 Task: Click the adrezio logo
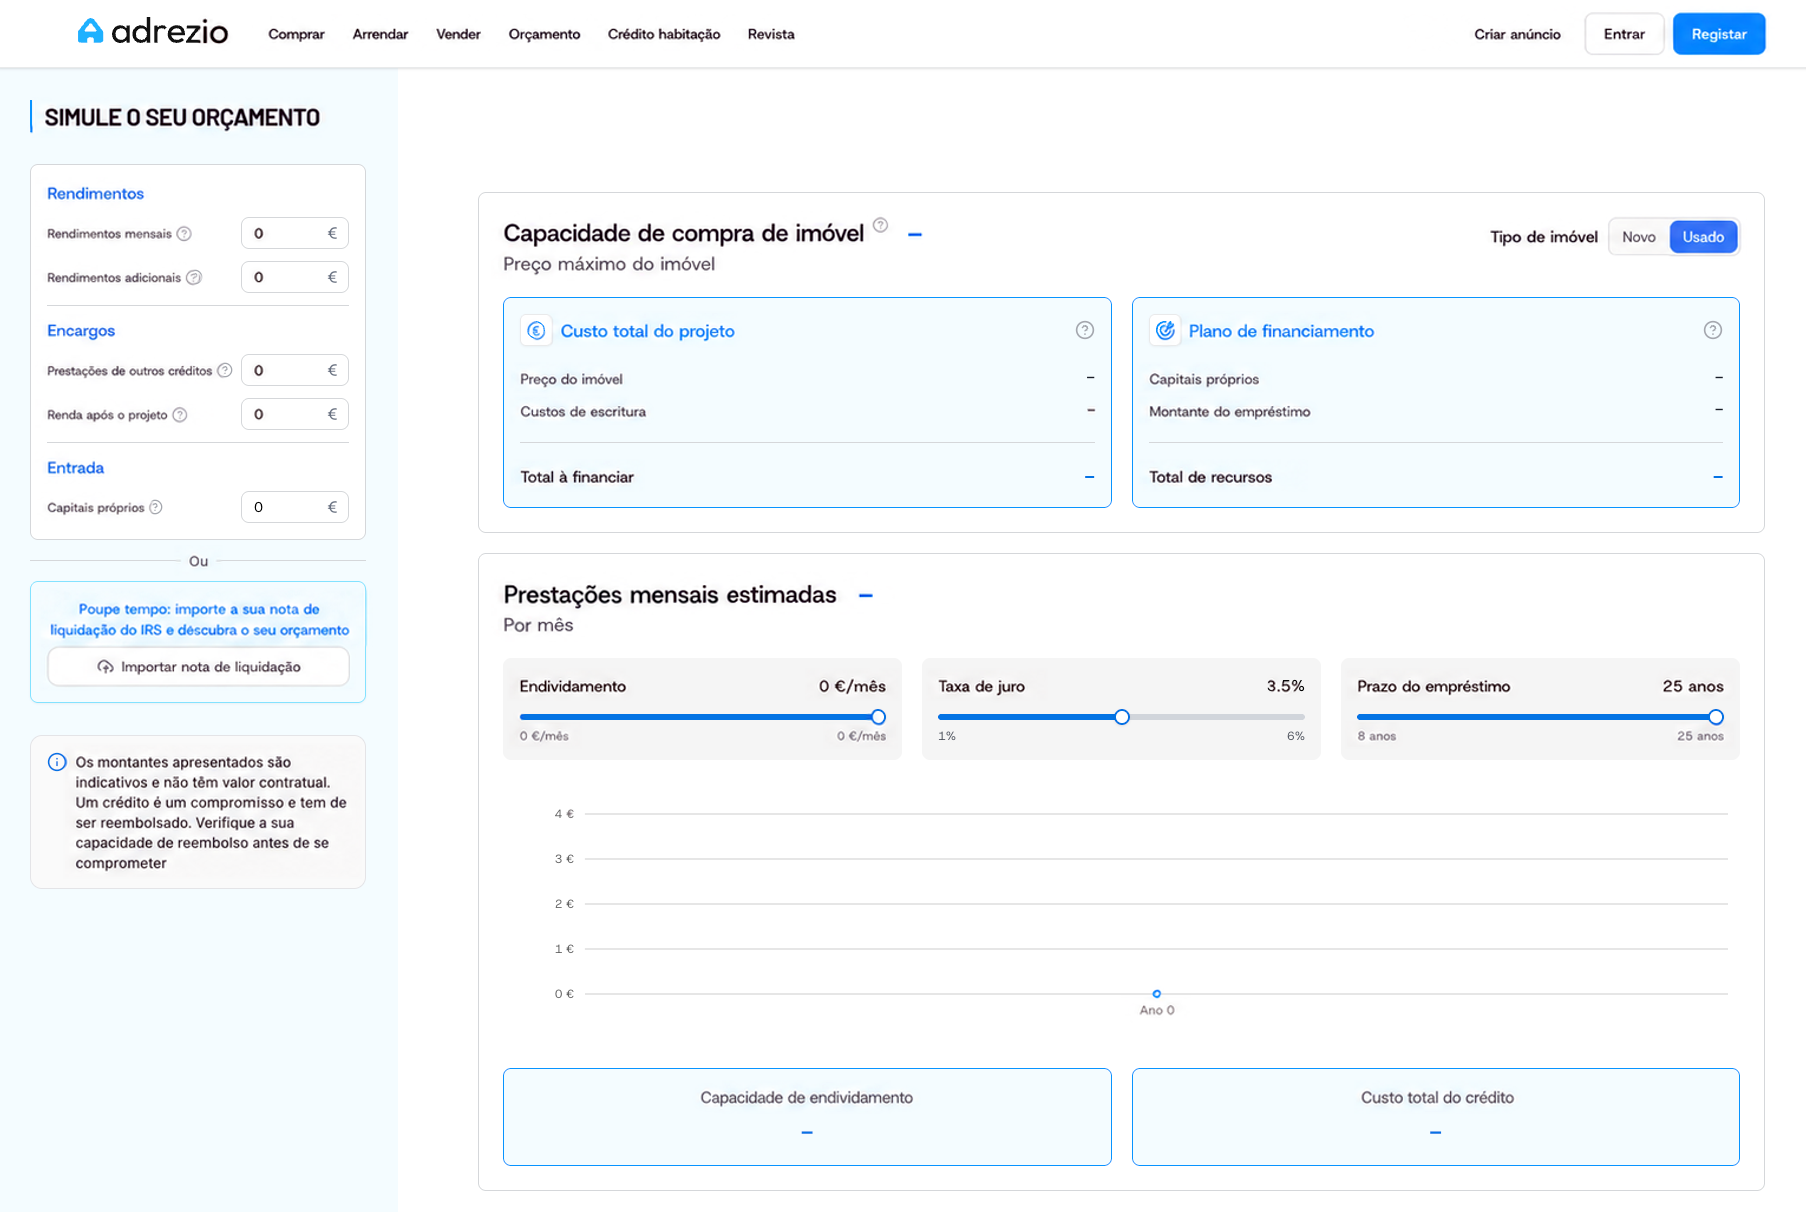click(x=153, y=32)
